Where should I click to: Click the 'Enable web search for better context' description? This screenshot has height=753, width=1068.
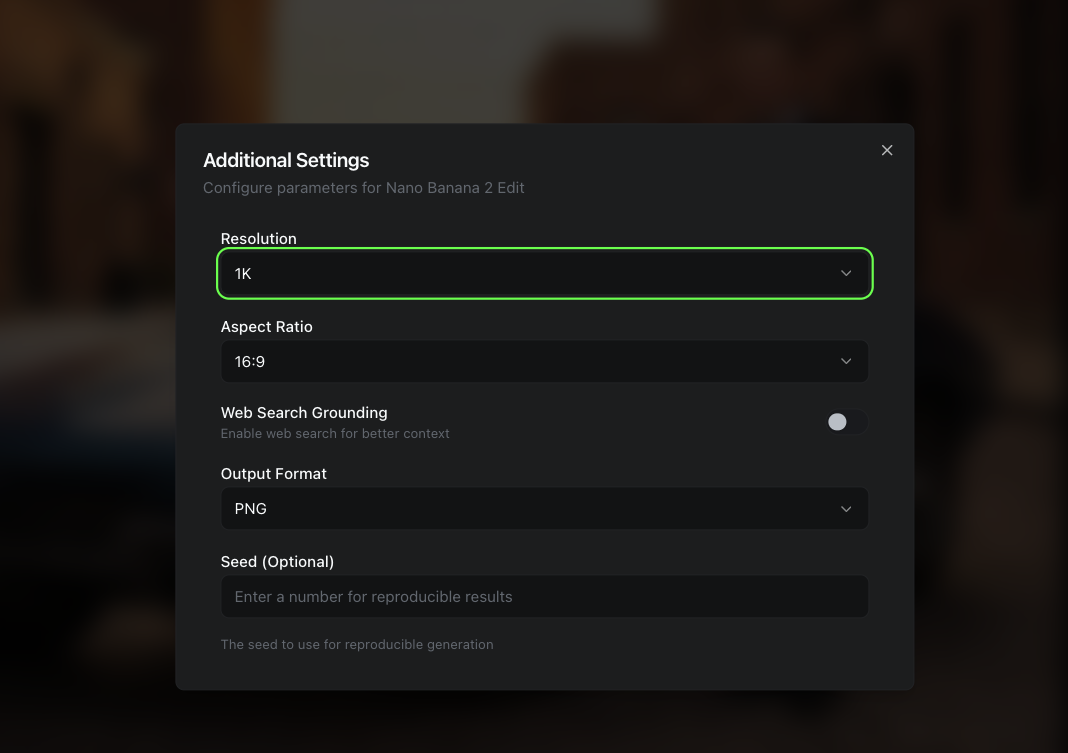click(x=335, y=433)
